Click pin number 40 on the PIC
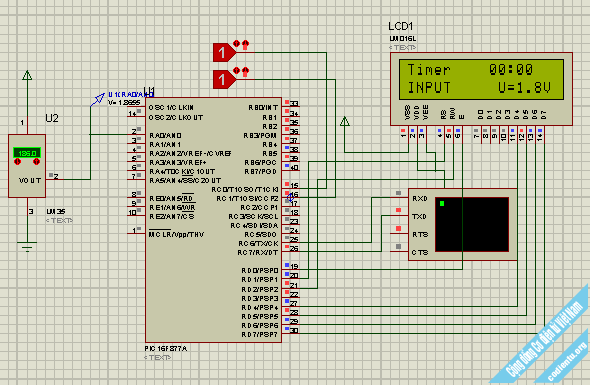 click(x=294, y=168)
